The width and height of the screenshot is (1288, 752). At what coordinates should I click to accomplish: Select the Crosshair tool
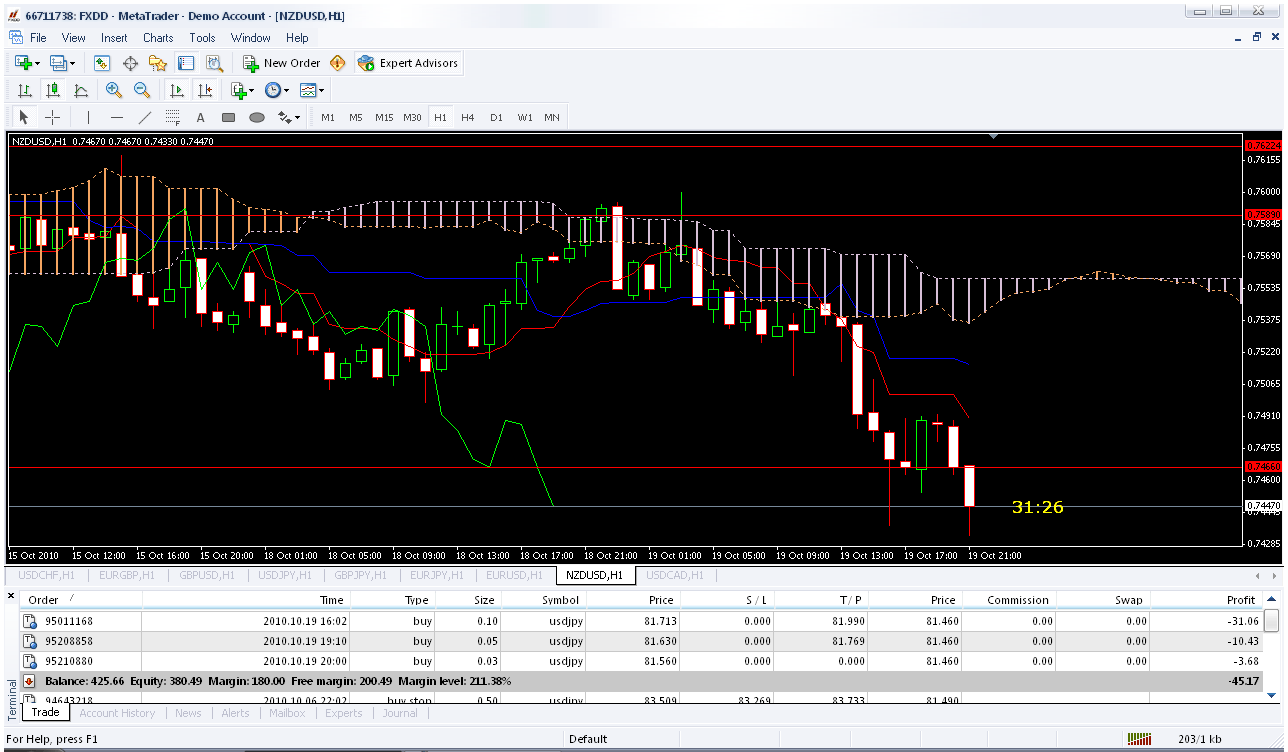[53, 117]
